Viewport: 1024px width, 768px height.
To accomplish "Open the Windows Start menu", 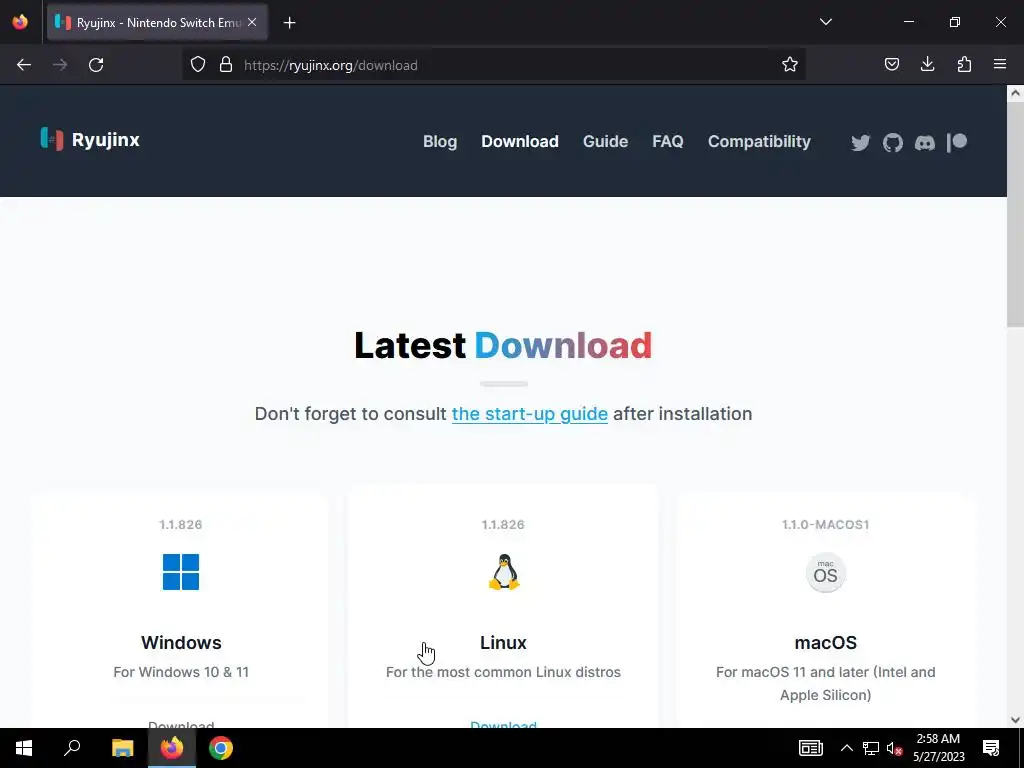I will click(x=24, y=748).
